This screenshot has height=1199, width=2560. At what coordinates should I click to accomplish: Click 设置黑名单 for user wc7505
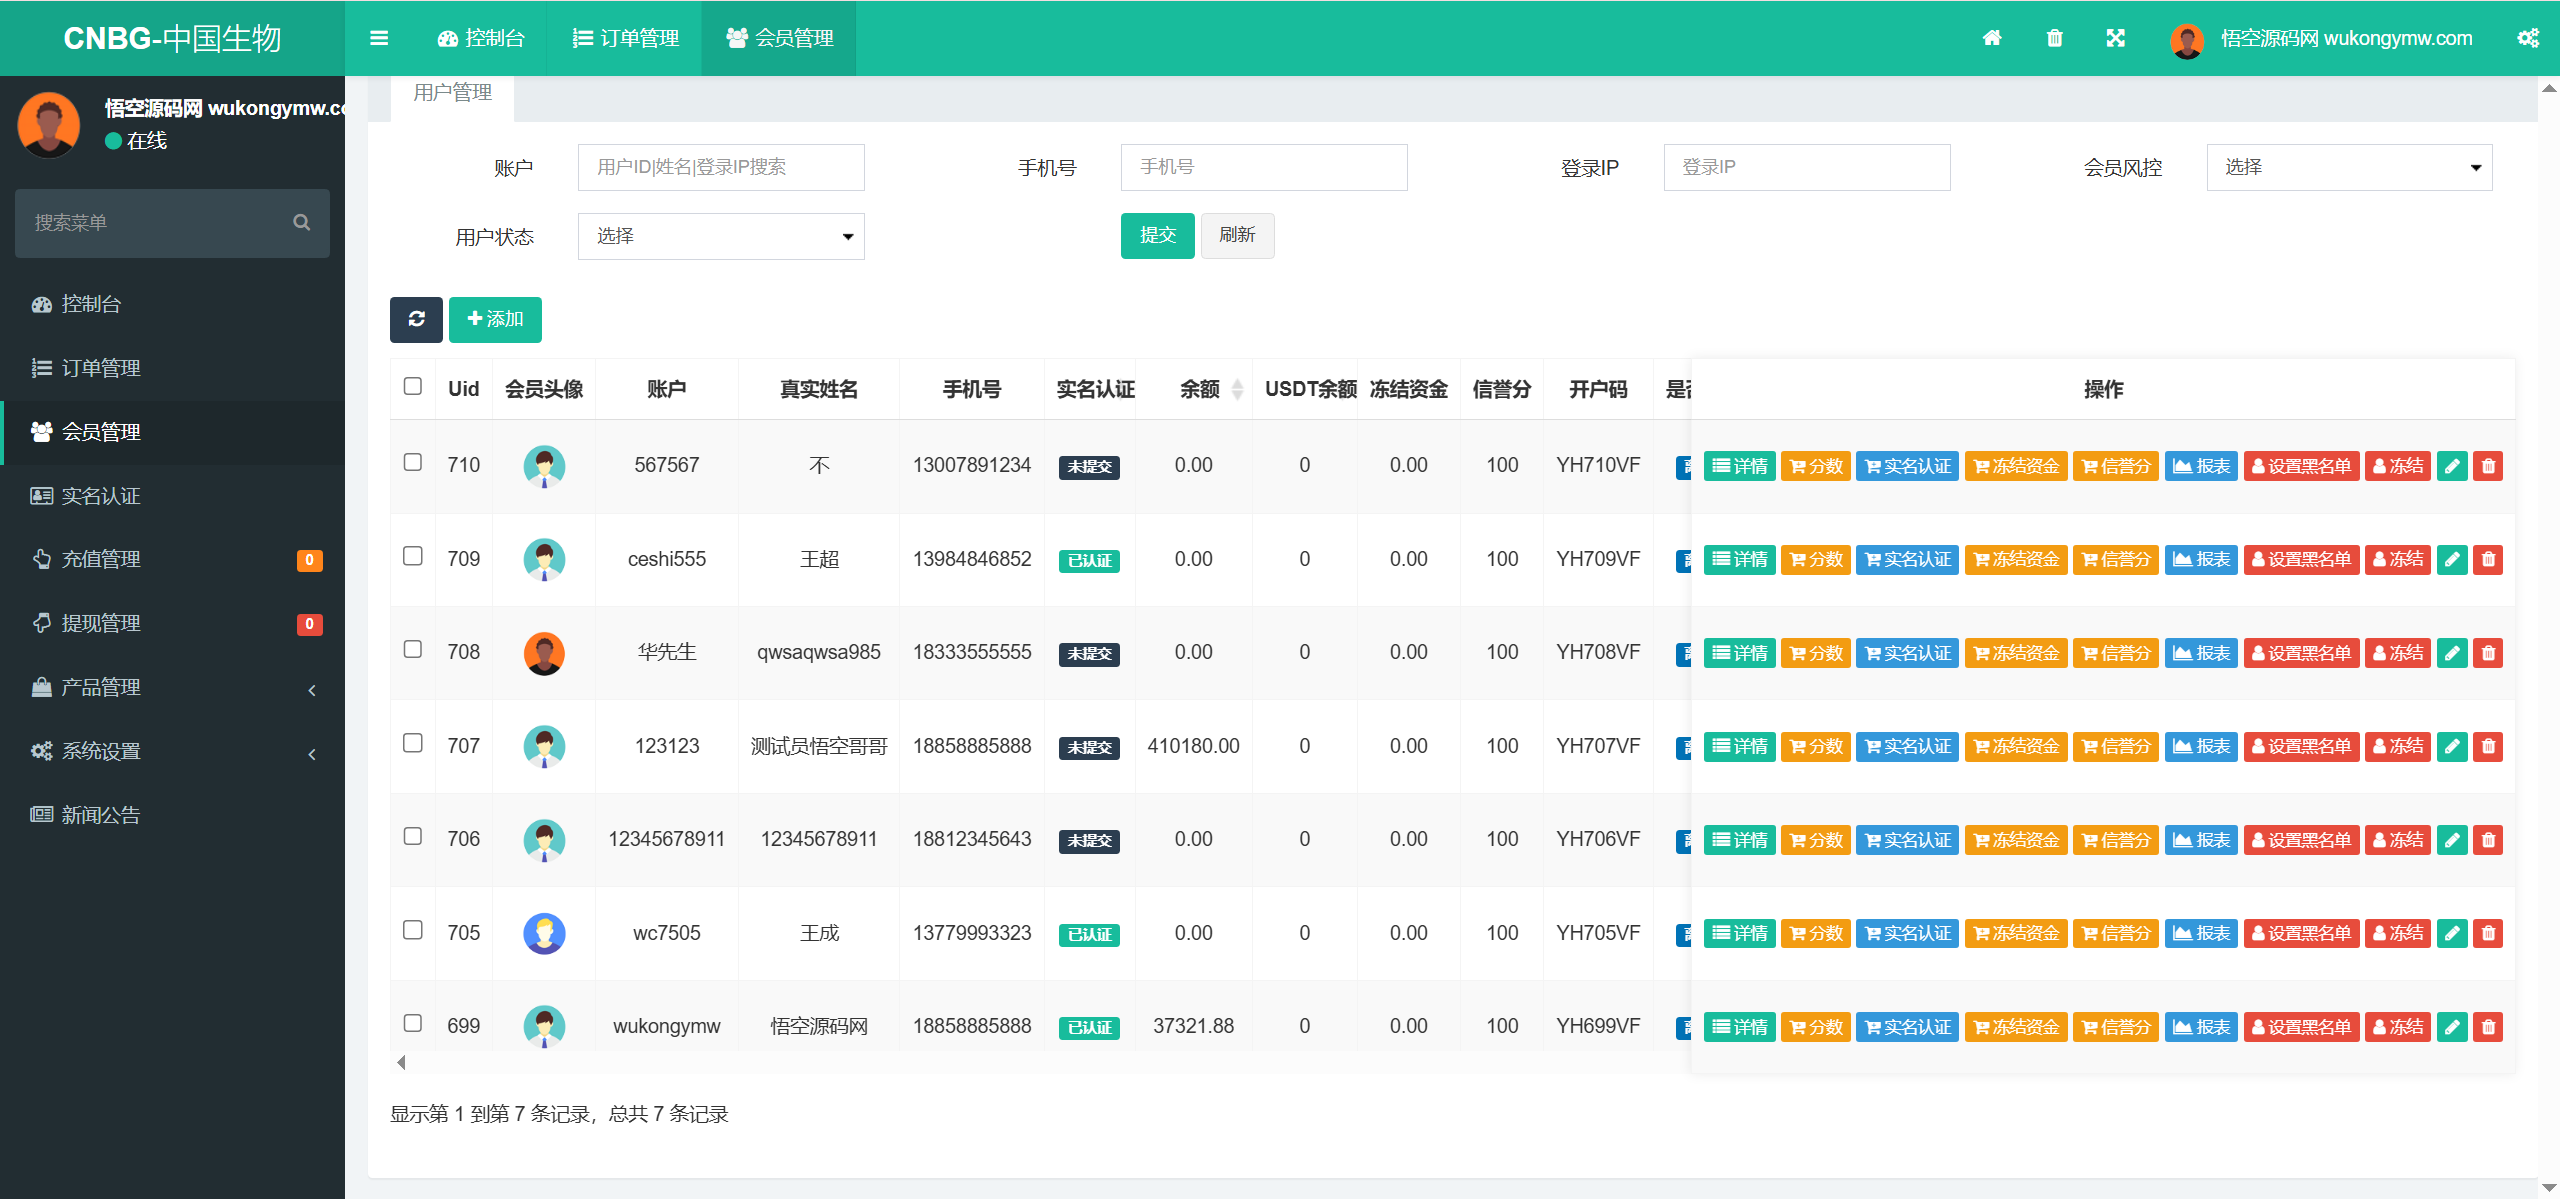point(2301,933)
